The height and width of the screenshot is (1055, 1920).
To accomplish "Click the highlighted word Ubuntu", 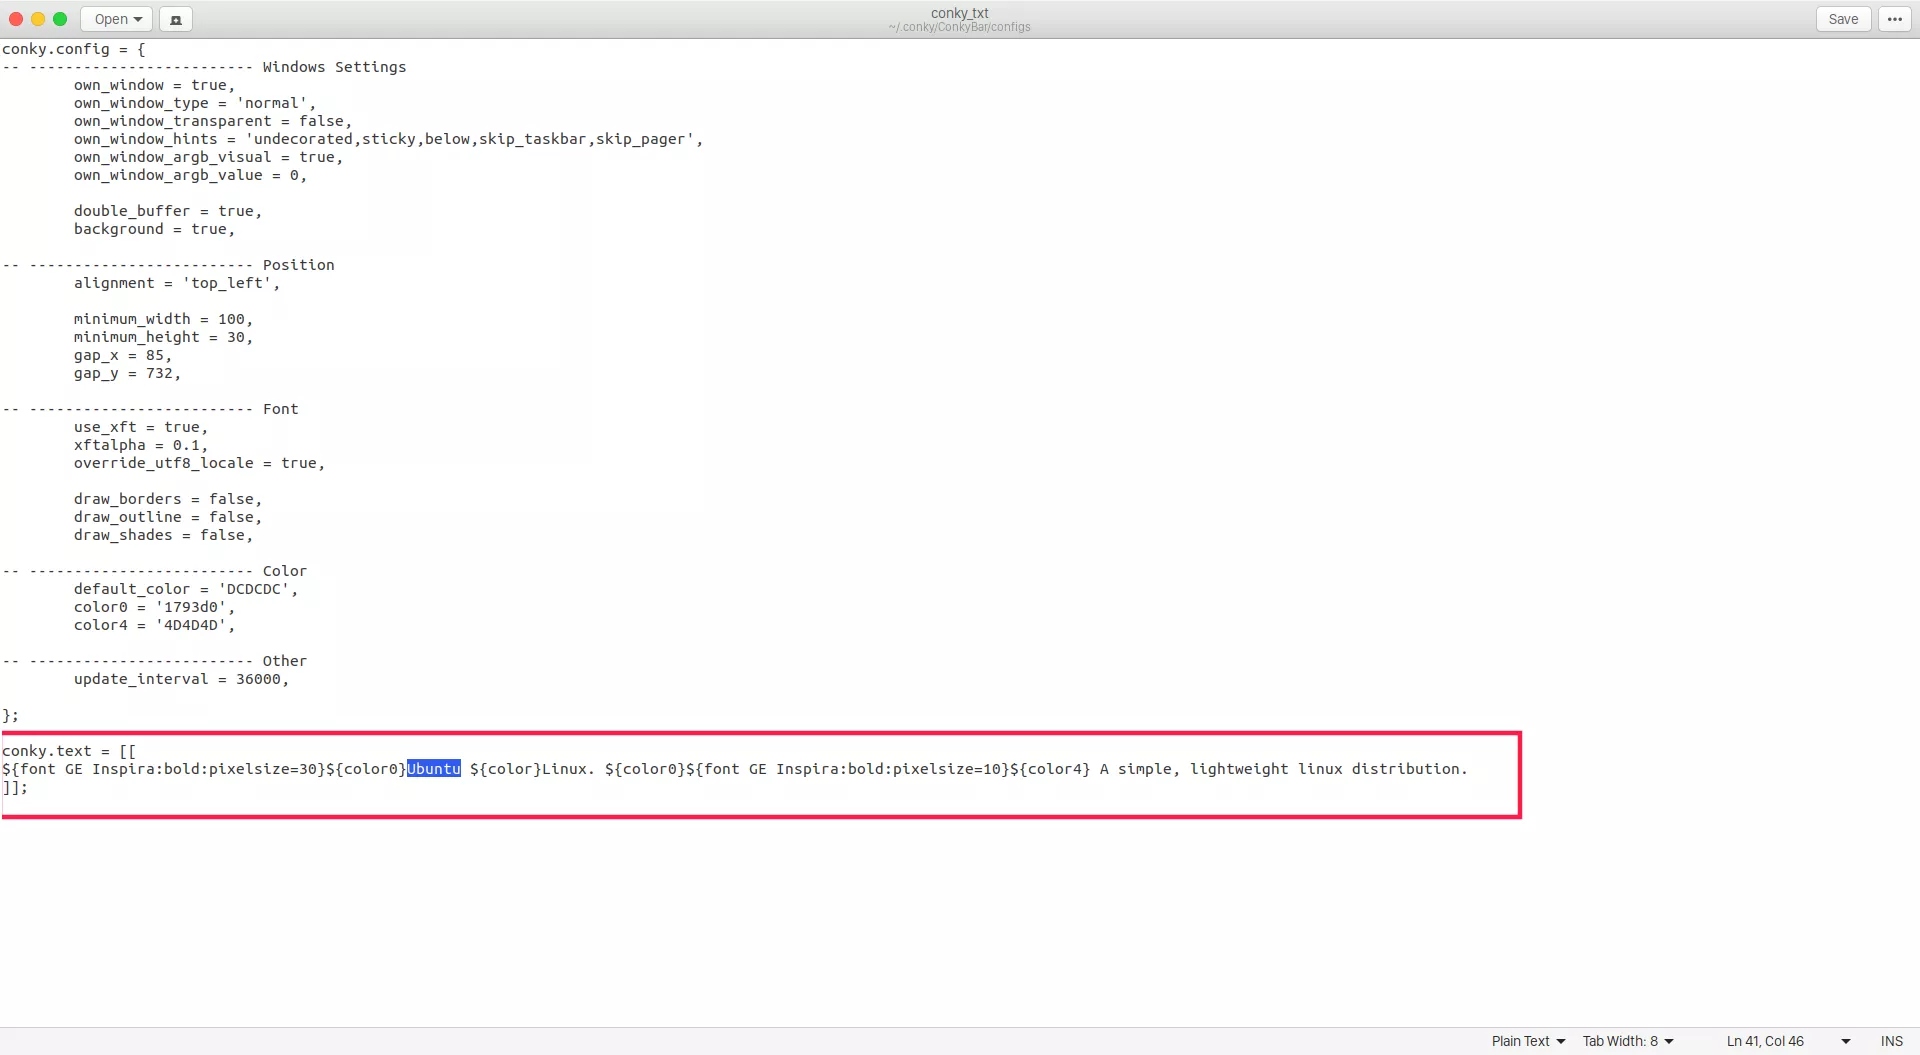I will point(433,769).
